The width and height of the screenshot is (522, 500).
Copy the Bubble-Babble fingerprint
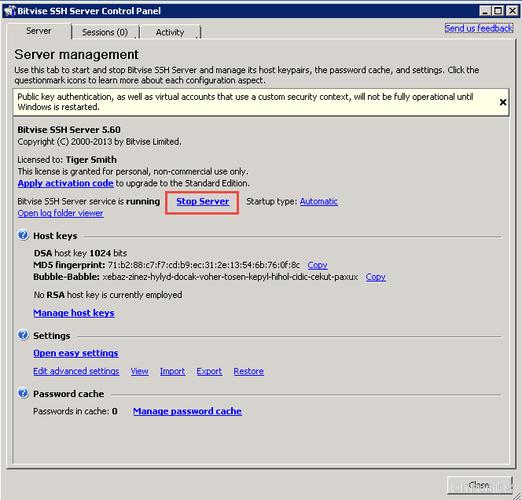[x=375, y=277]
